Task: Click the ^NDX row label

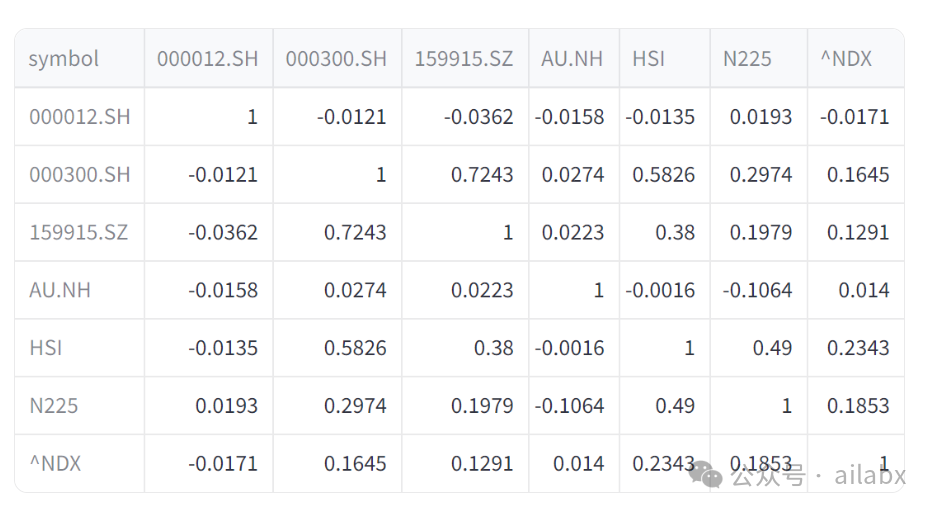Action: (x=55, y=464)
